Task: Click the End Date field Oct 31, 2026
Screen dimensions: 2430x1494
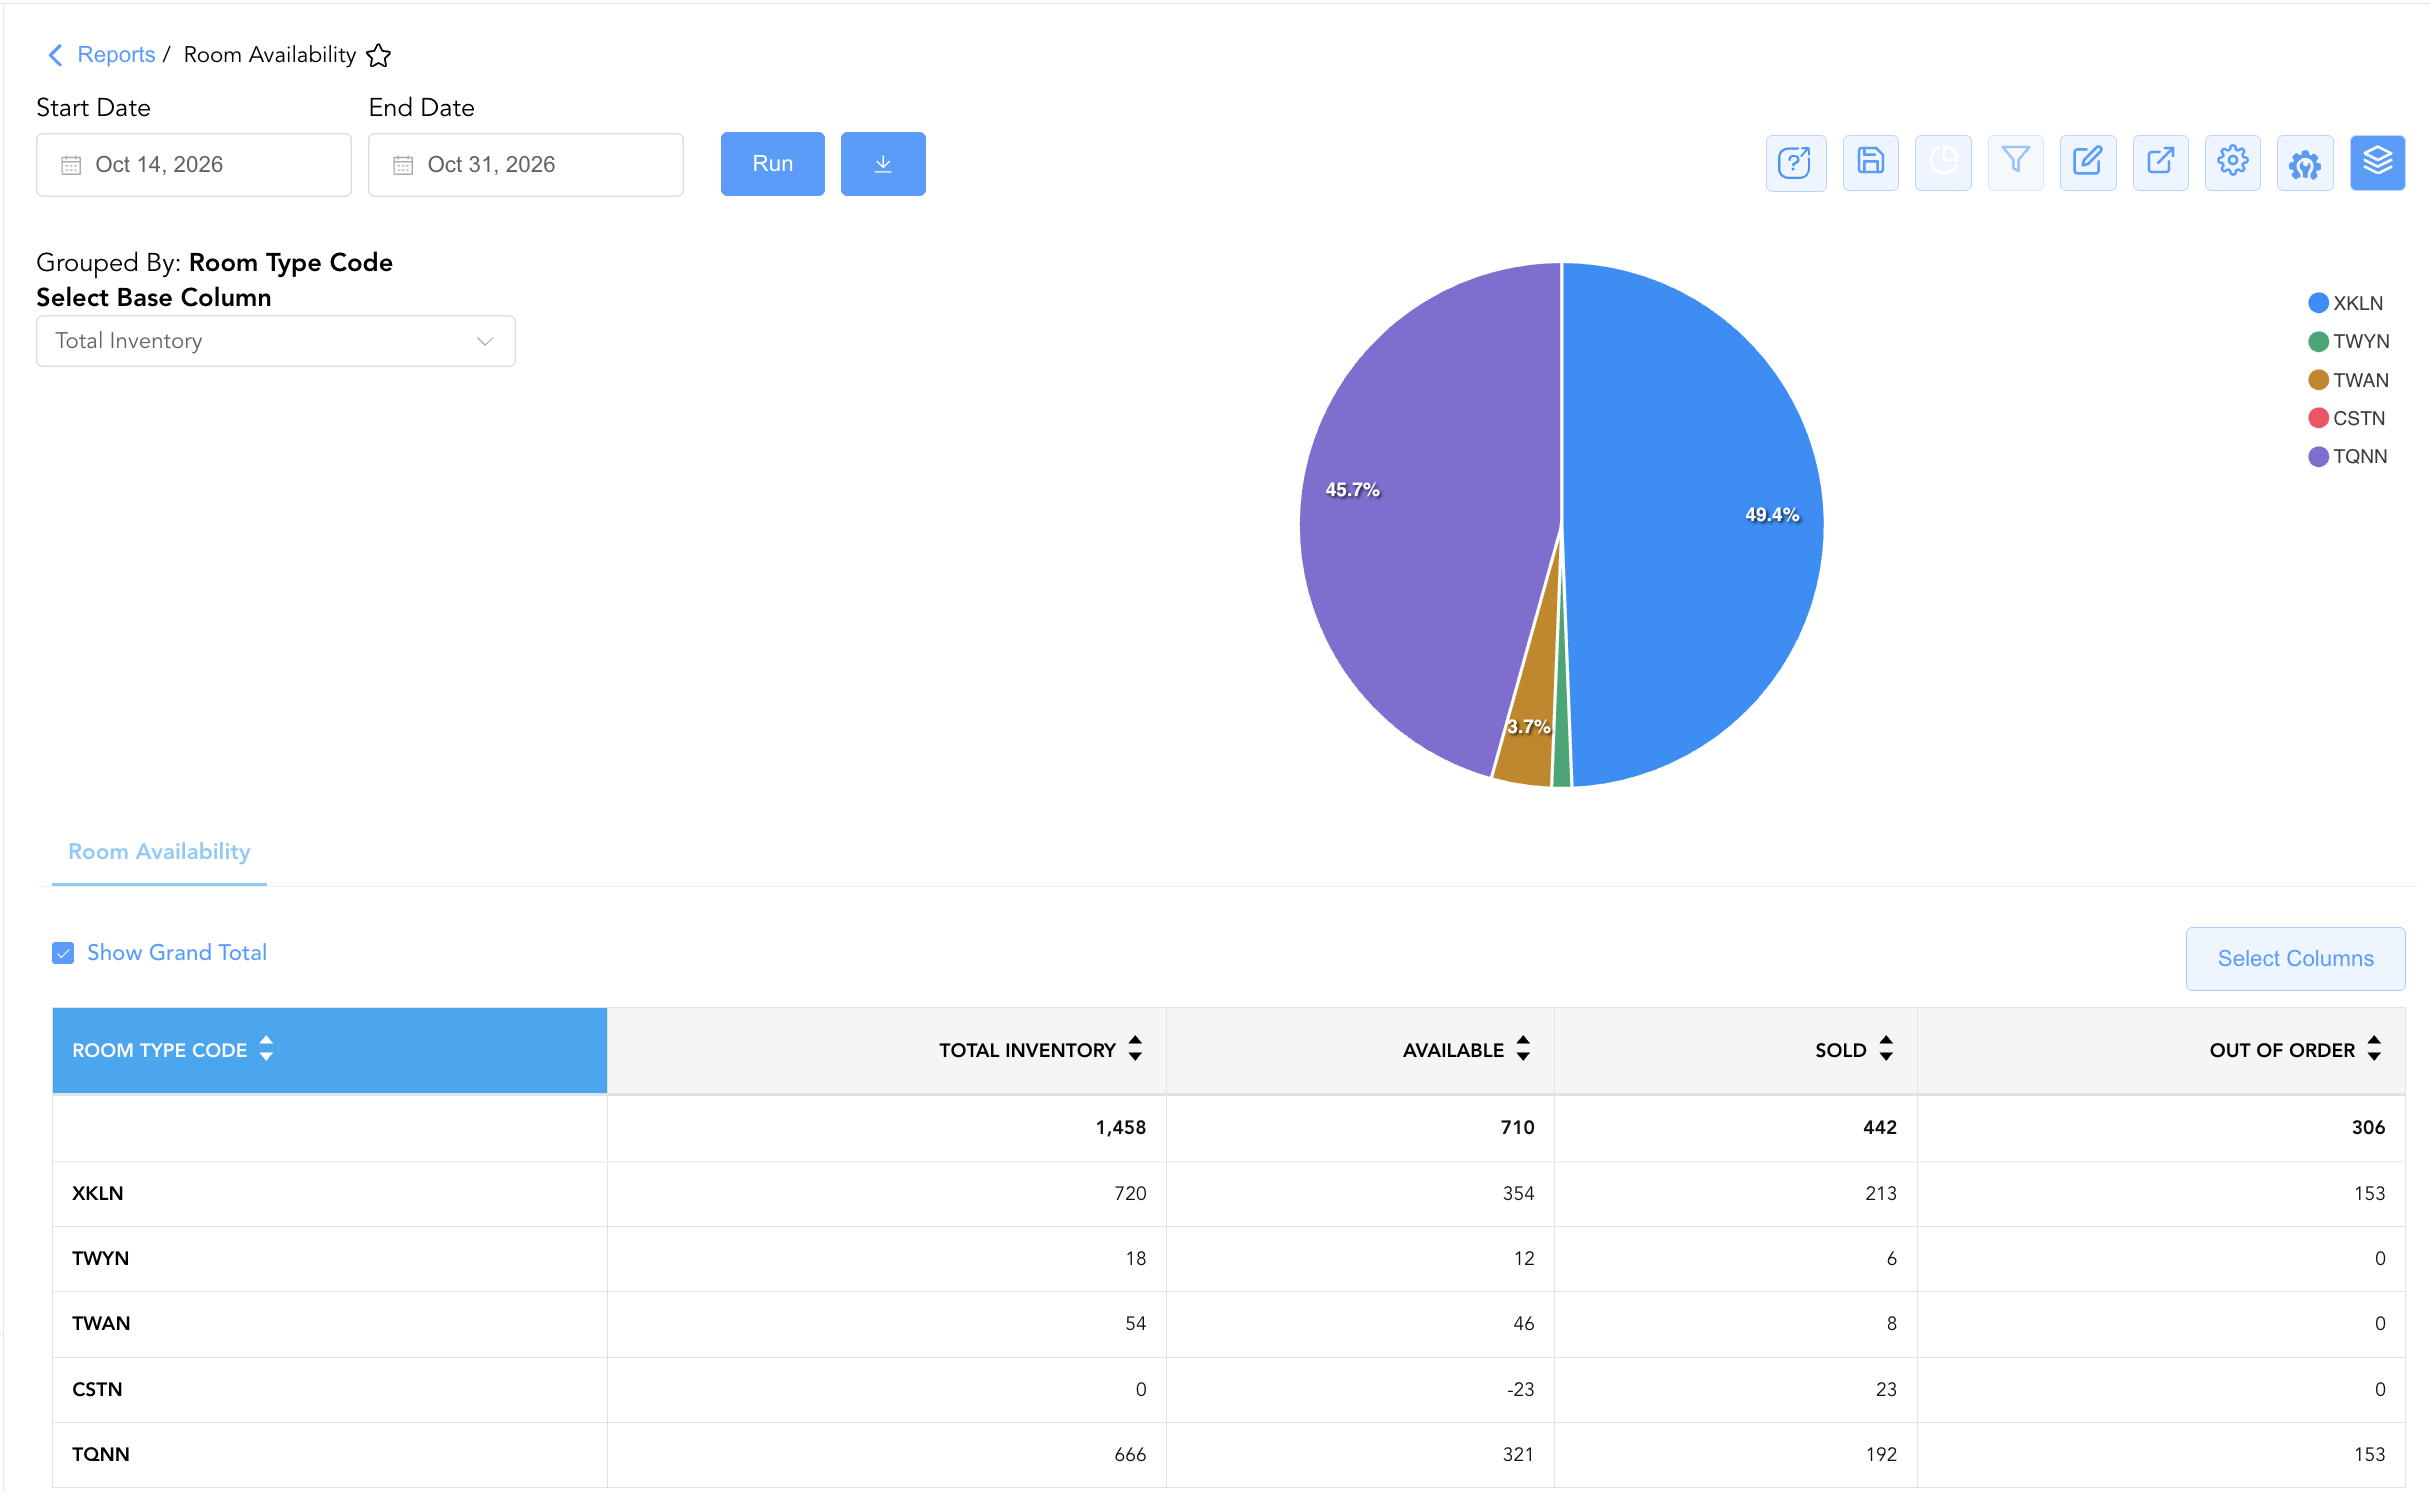Action: 526,165
